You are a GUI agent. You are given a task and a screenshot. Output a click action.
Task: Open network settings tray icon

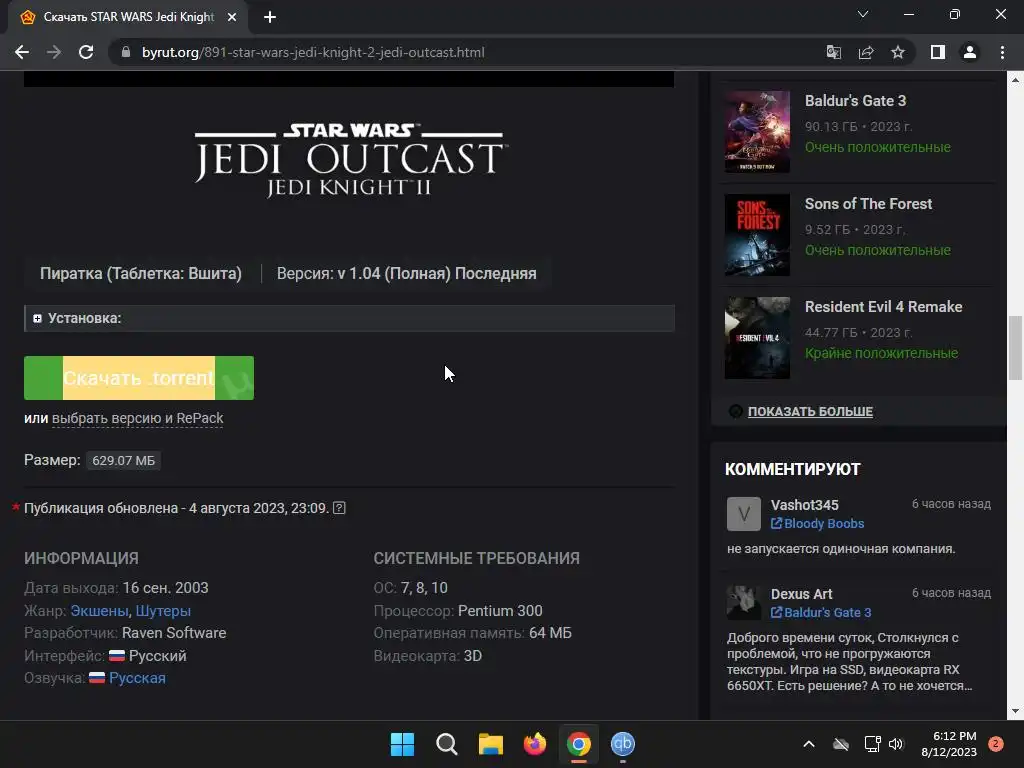click(872, 744)
